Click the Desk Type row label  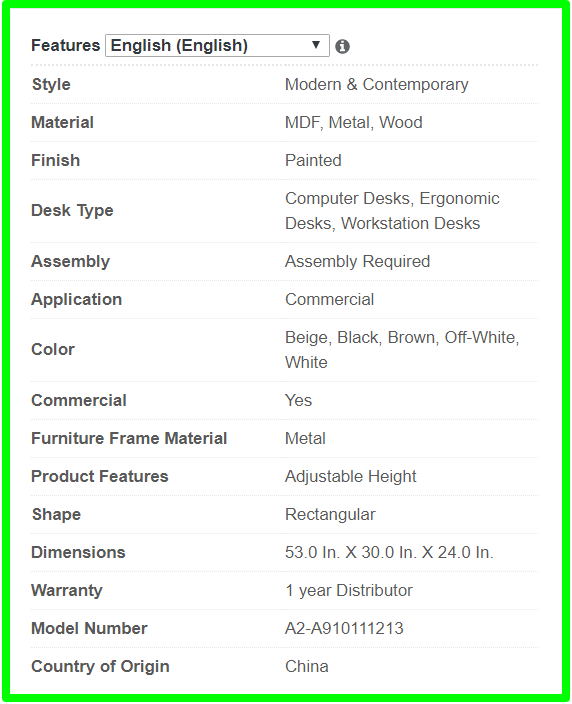pos(72,210)
